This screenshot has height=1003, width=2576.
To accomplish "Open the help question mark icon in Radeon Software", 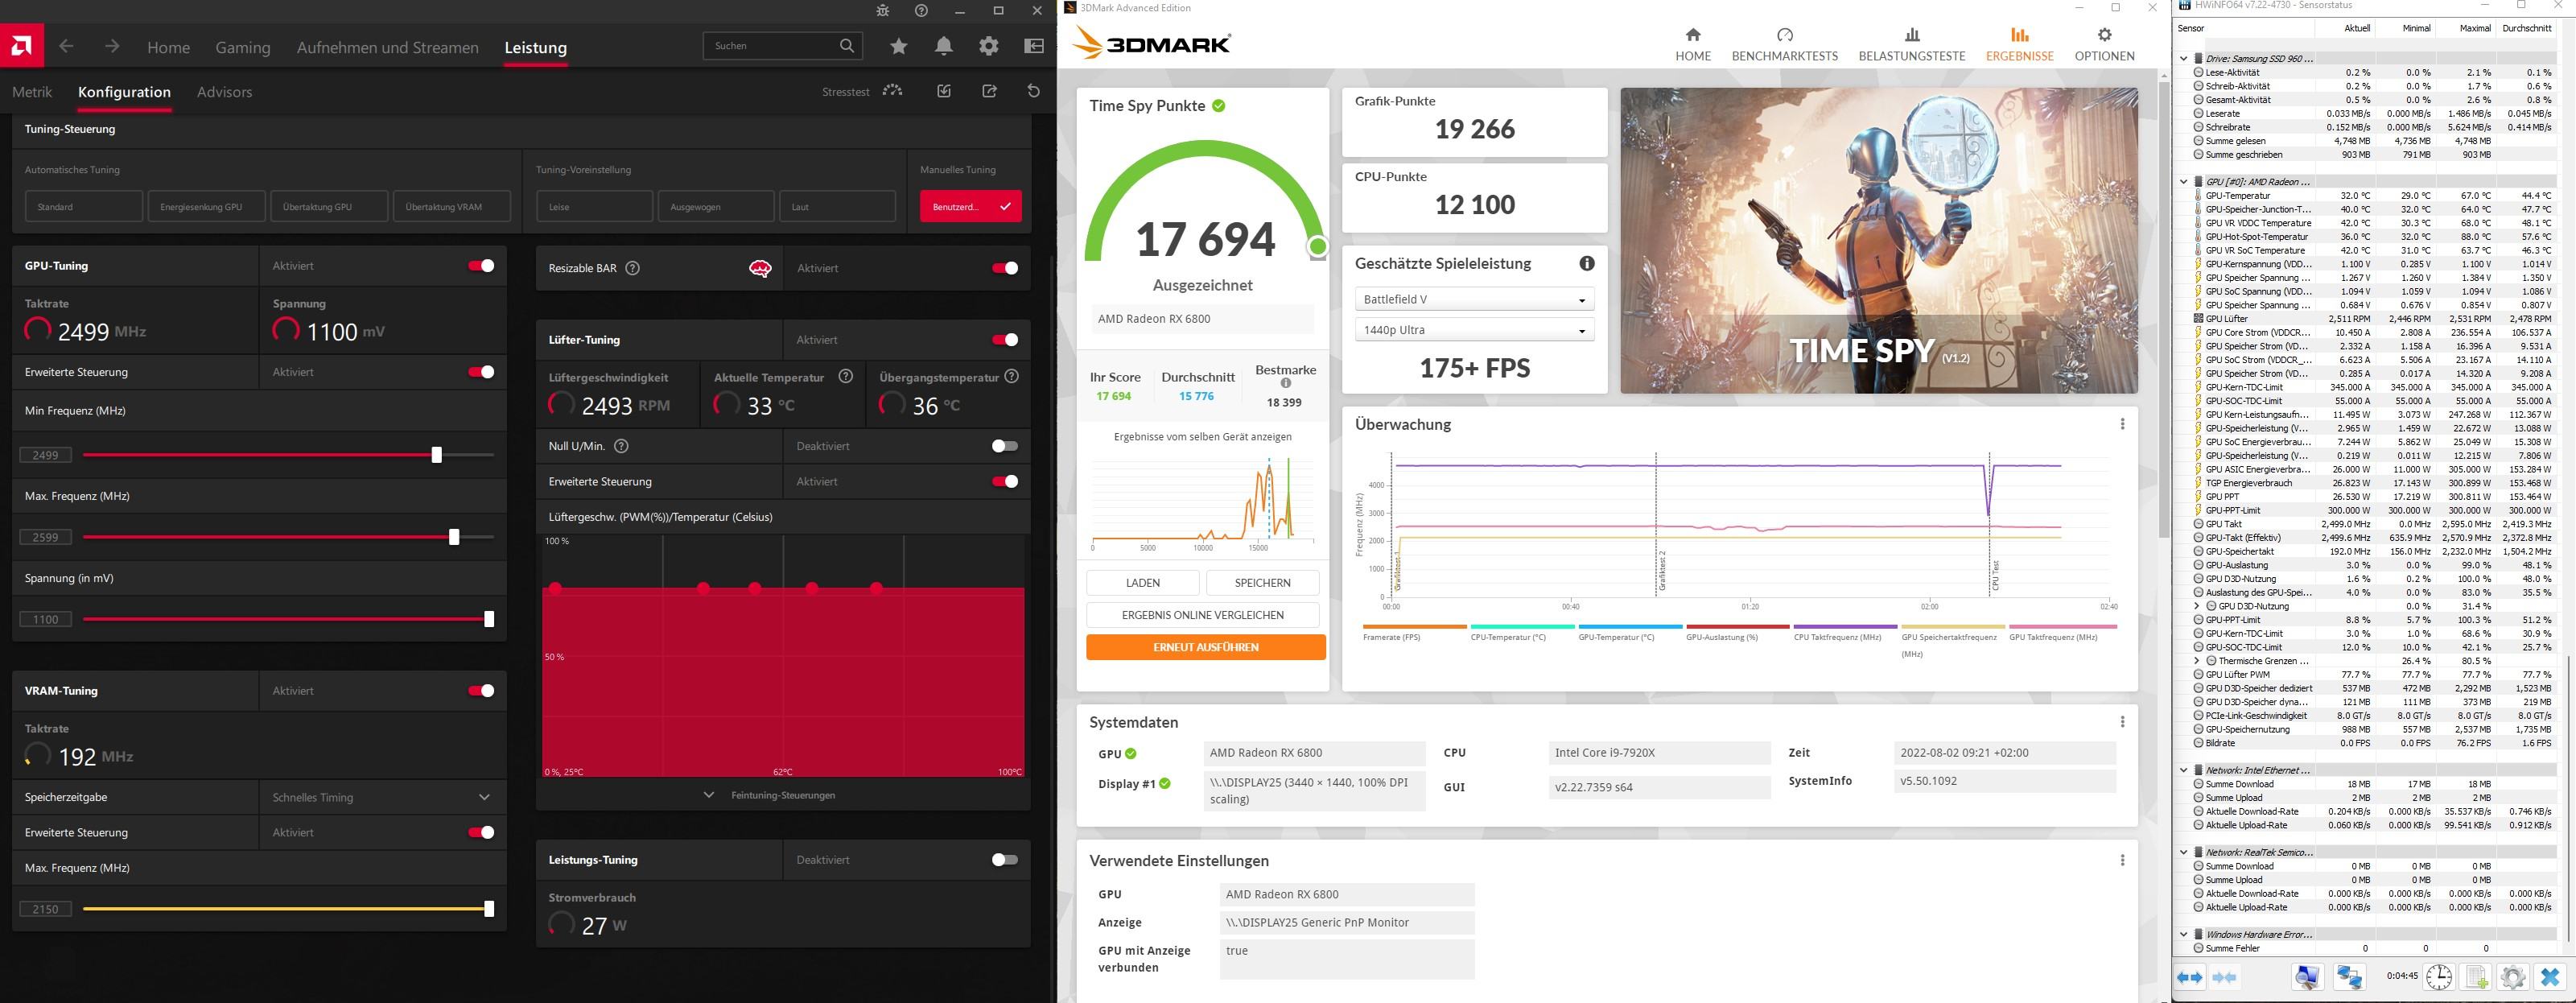I will point(921,11).
